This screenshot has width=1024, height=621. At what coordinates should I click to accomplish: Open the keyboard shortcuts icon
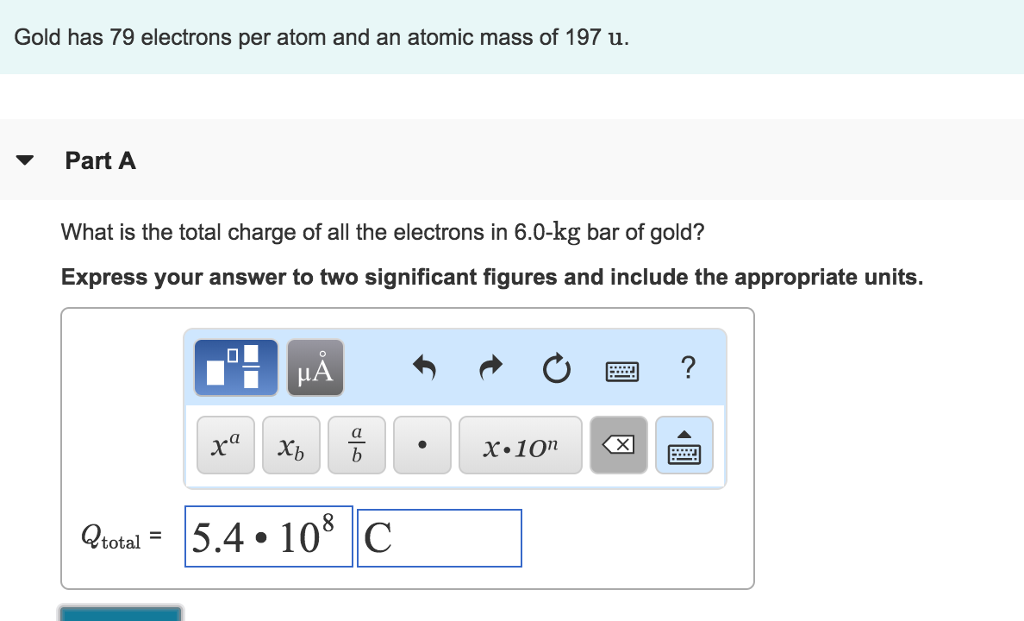click(x=621, y=368)
